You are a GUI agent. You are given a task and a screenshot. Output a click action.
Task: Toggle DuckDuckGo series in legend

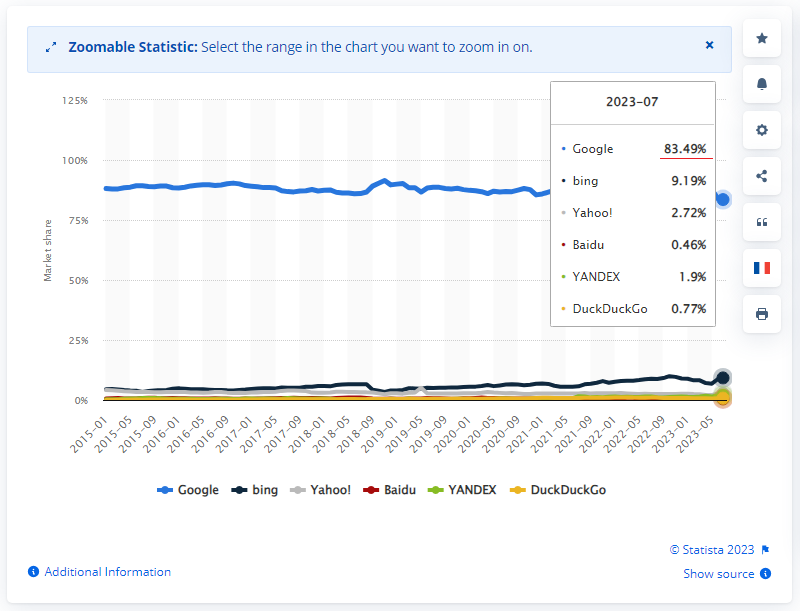point(558,490)
